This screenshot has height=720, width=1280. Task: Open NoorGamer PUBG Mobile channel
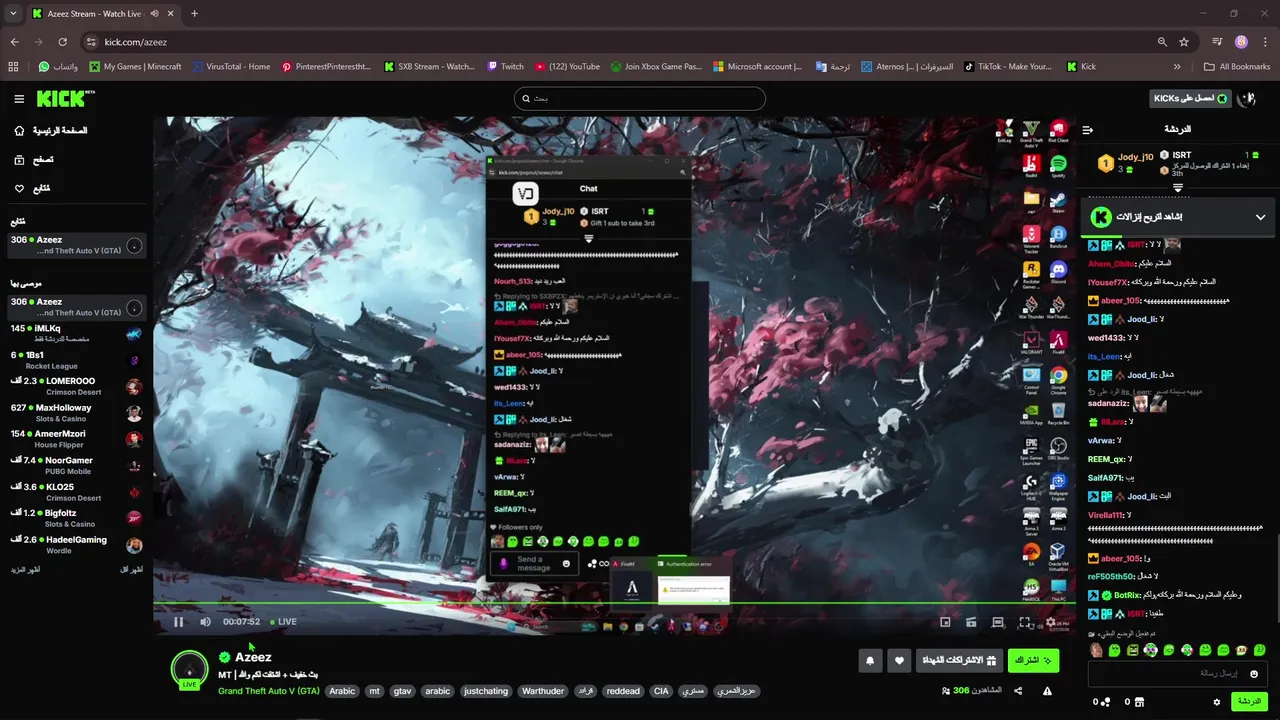coord(77,465)
